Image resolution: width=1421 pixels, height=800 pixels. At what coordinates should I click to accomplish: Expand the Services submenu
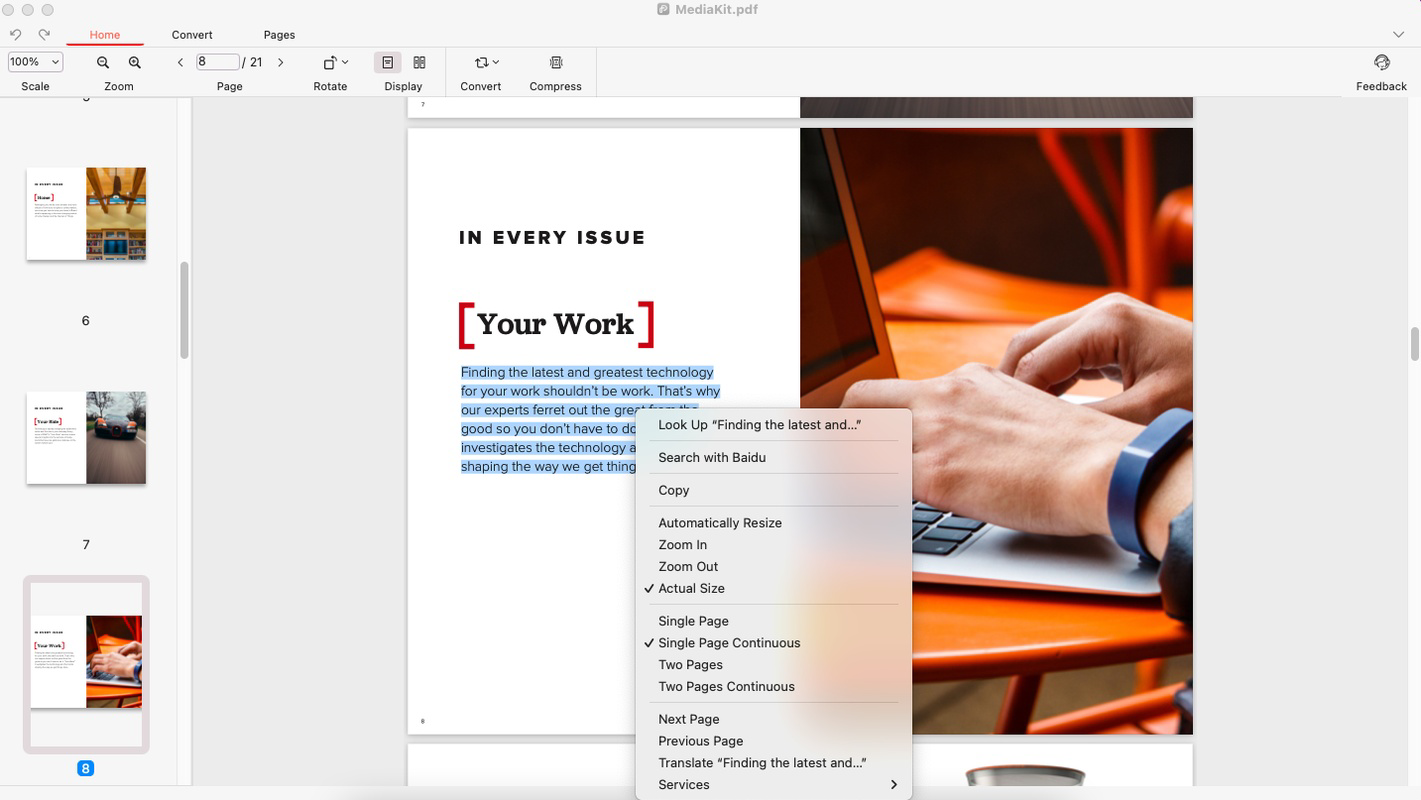coord(683,784)
